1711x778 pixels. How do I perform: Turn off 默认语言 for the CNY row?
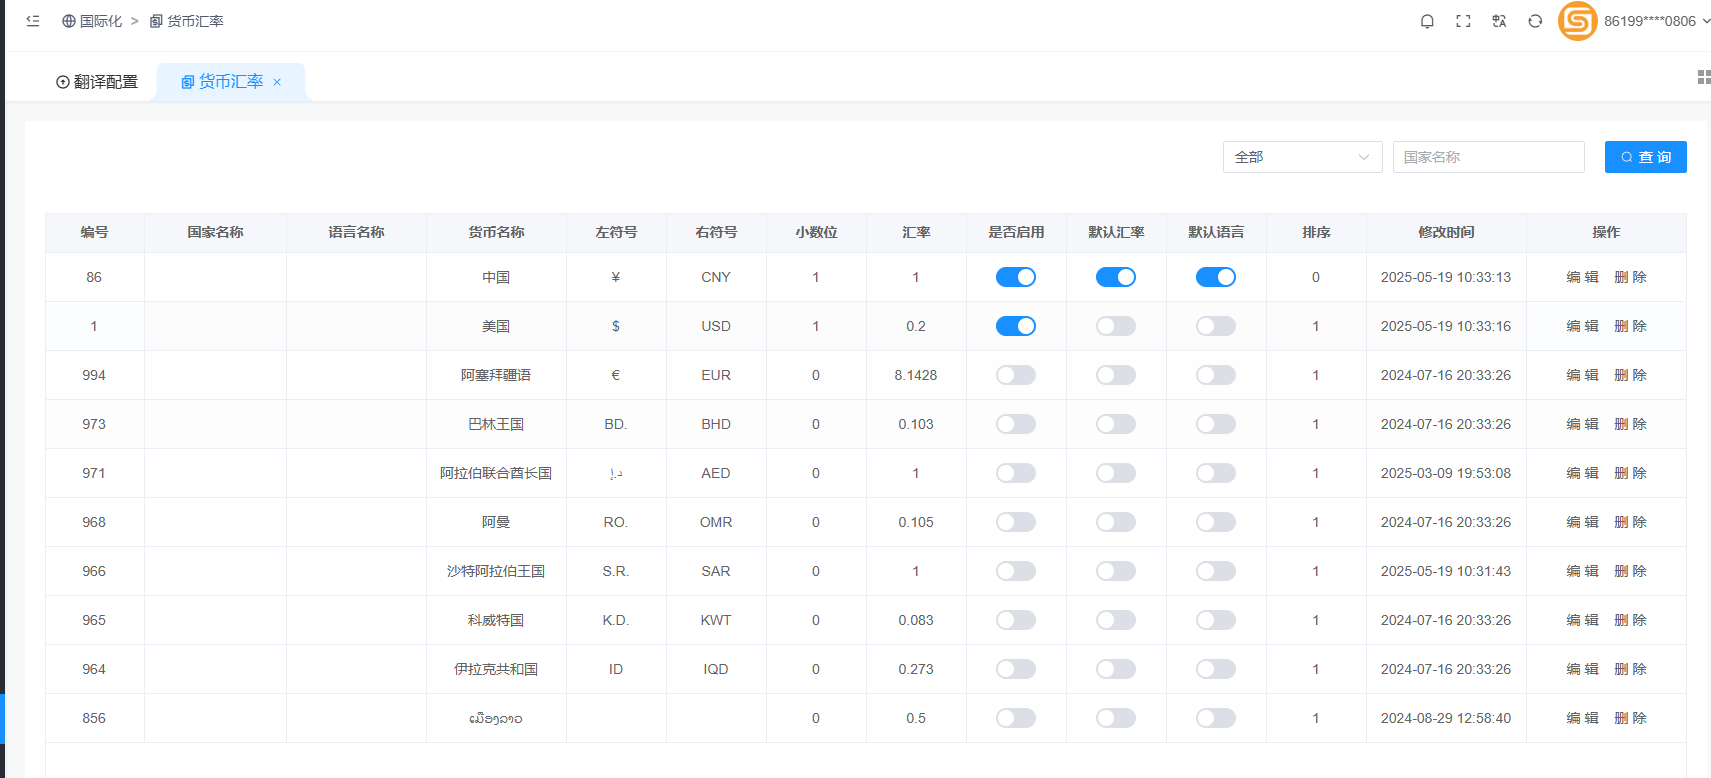click(1215, 277)
